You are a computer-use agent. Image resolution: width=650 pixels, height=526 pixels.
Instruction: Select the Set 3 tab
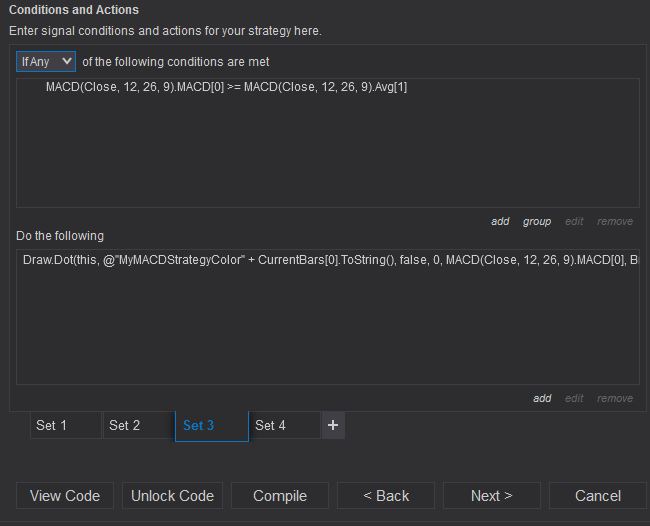(211, 425)
